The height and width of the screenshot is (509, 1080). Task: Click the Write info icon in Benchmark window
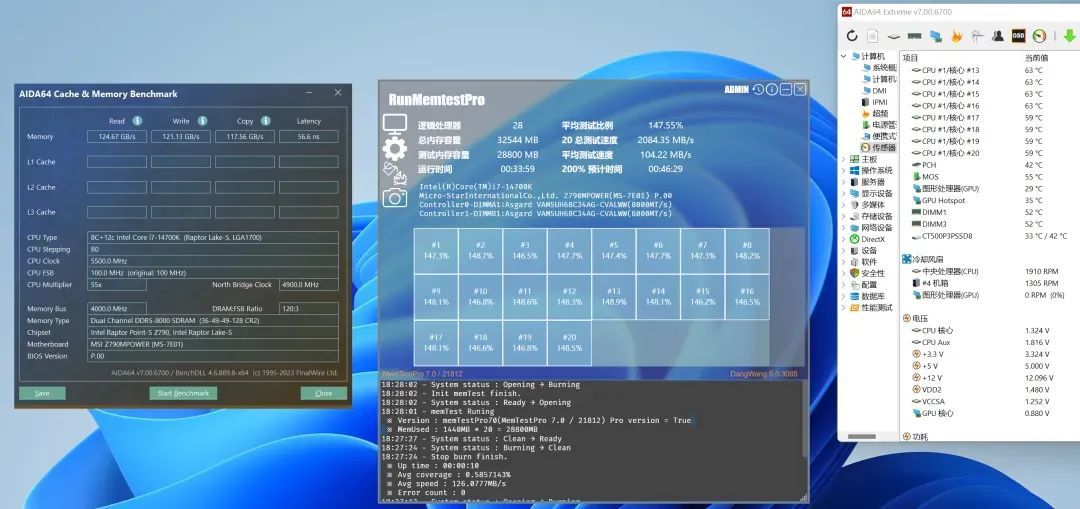click(x=202, y=121)
